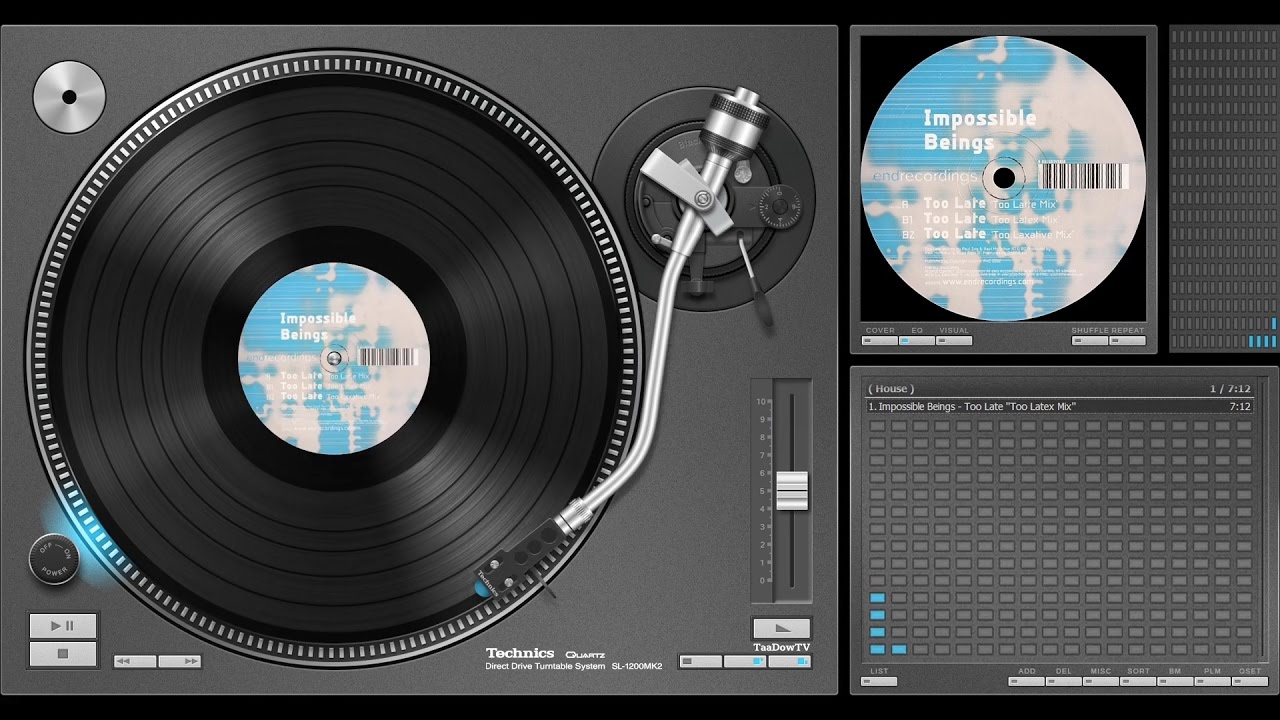The image size is (1280, 720).
Task: Click the record label on the spinning vinyl
Action: [334, 358]
